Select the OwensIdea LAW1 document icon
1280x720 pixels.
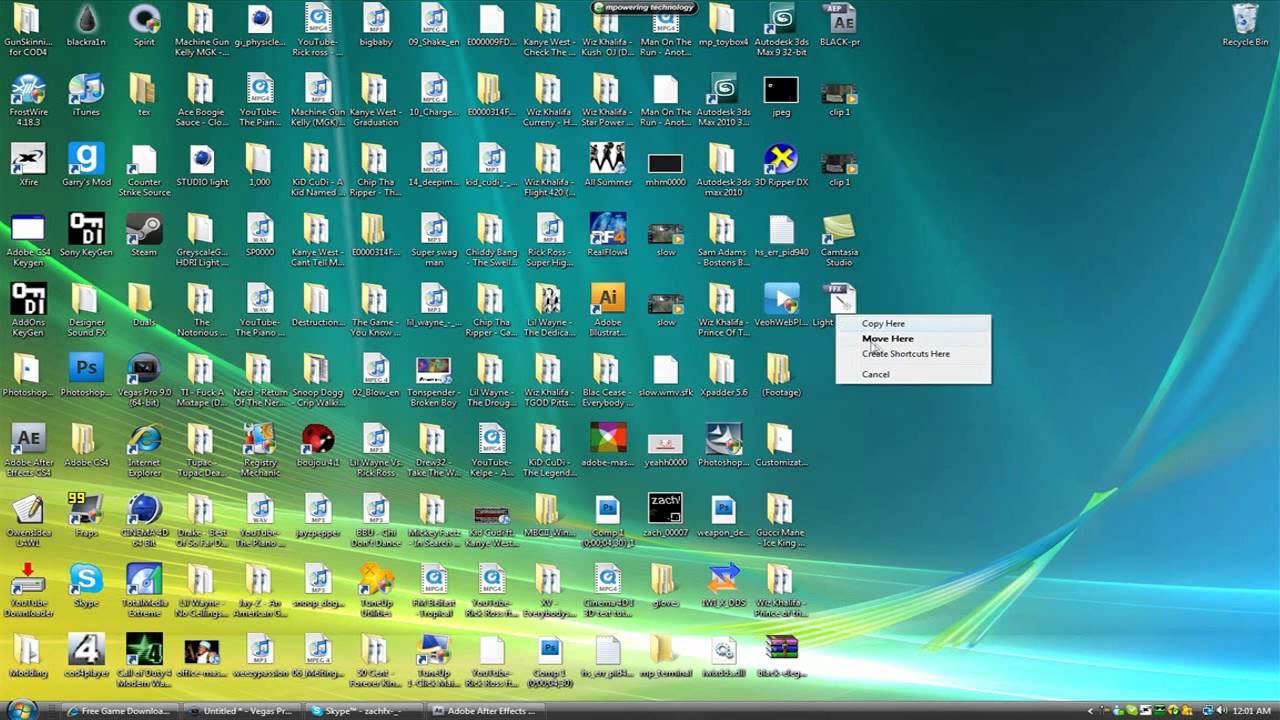point(28,520)
